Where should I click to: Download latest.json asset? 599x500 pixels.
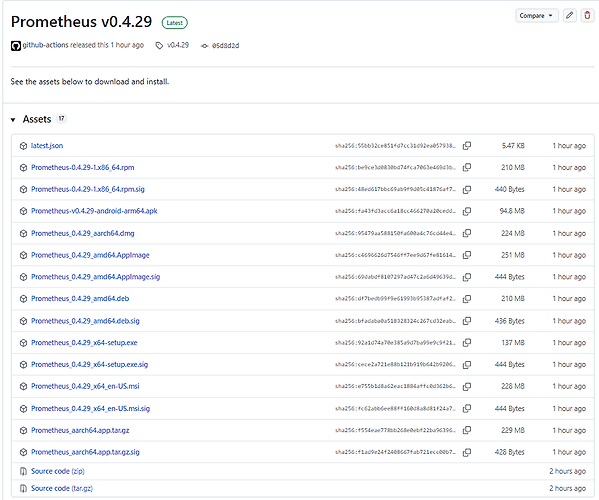click(47, 146)
